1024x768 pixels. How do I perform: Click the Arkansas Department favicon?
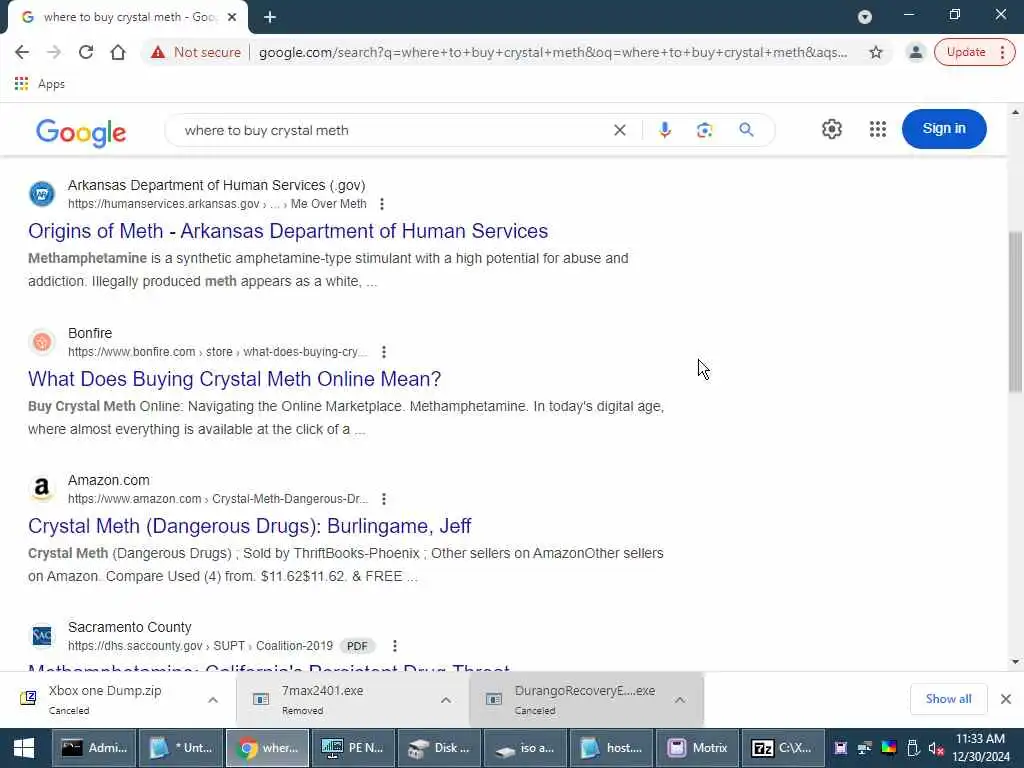point(42,194)
